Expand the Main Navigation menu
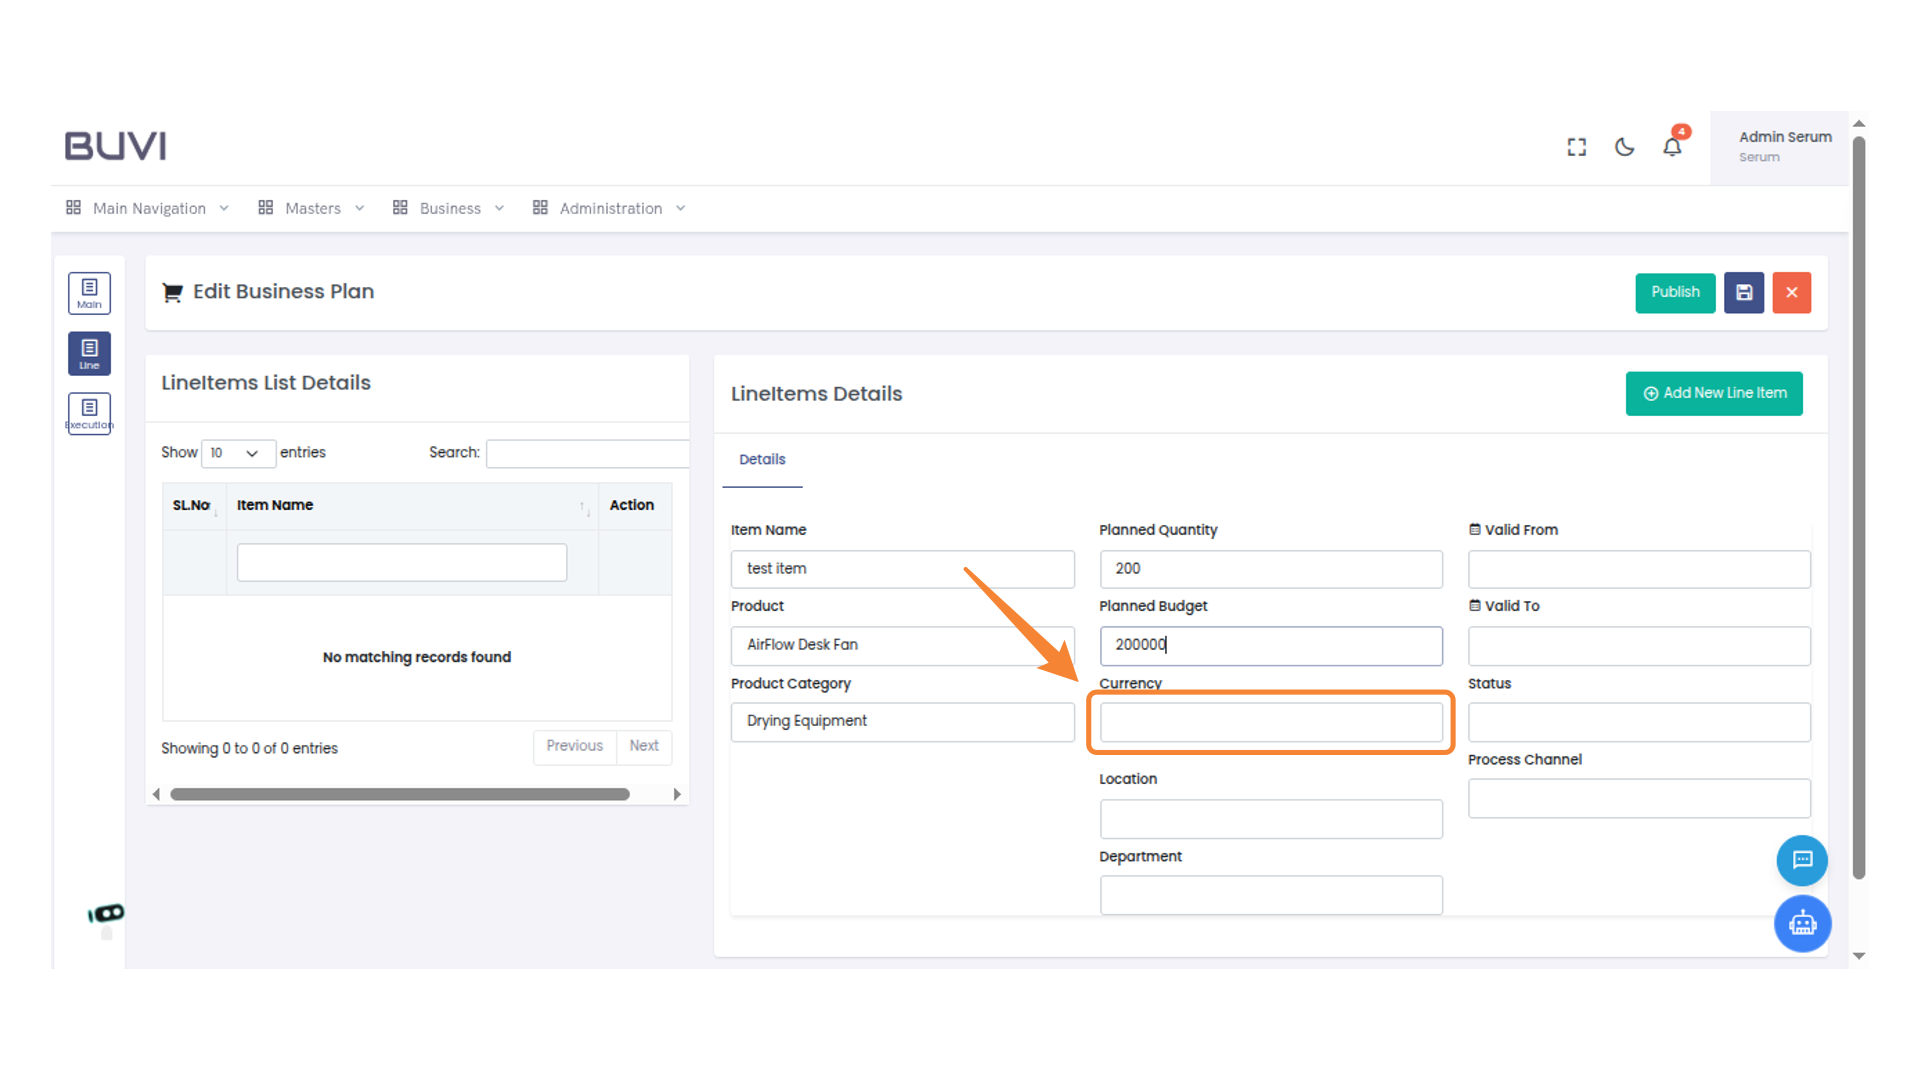The height and width of the screenshot is (1080, 1920). [x=148, y=208]
